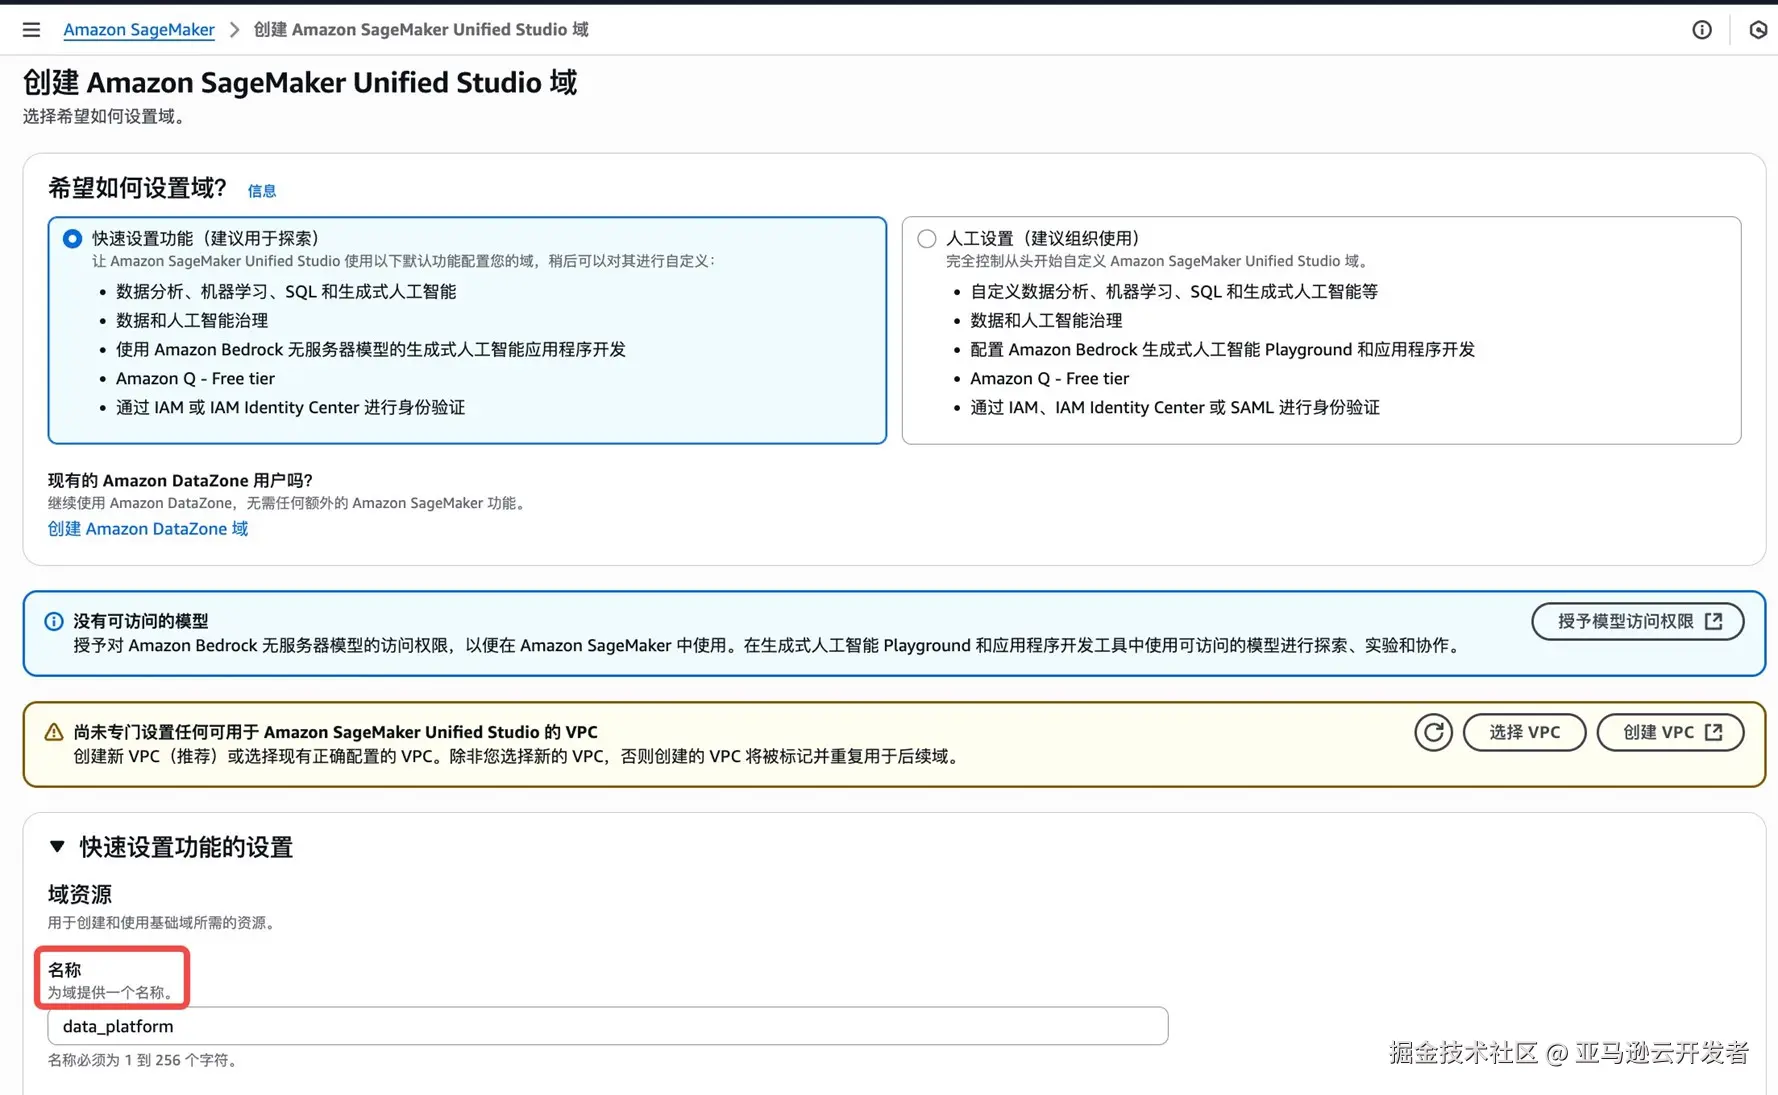This screenshot has width=1778, height=1095.
Task: Select the 人工设置 radio option
Action: (927, 238)
